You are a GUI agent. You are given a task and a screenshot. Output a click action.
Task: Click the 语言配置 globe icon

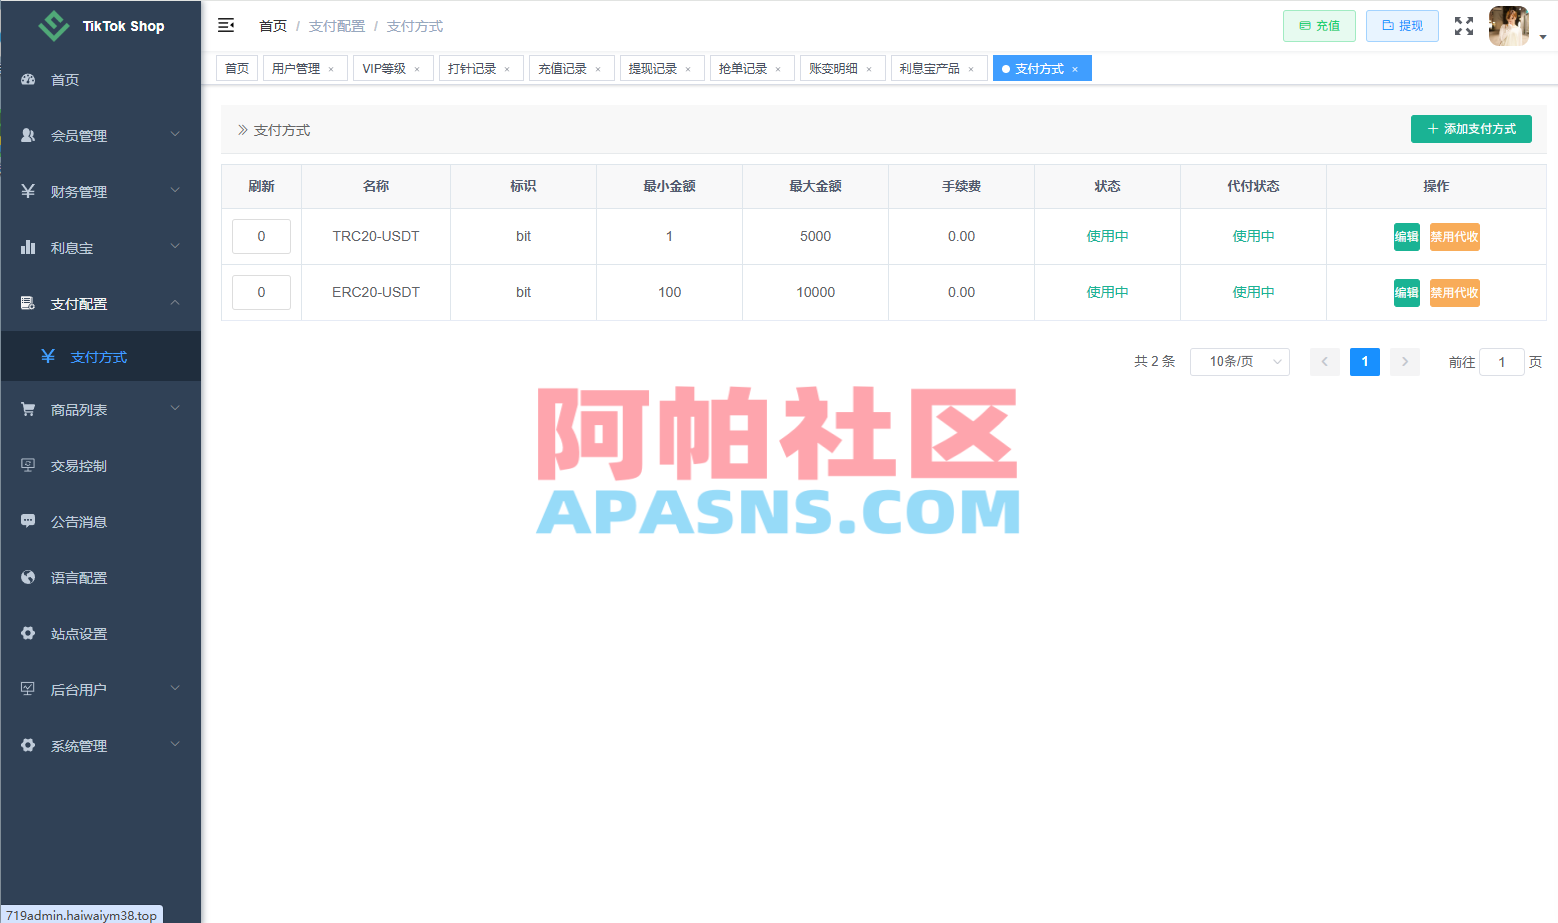tap(28, 577)
